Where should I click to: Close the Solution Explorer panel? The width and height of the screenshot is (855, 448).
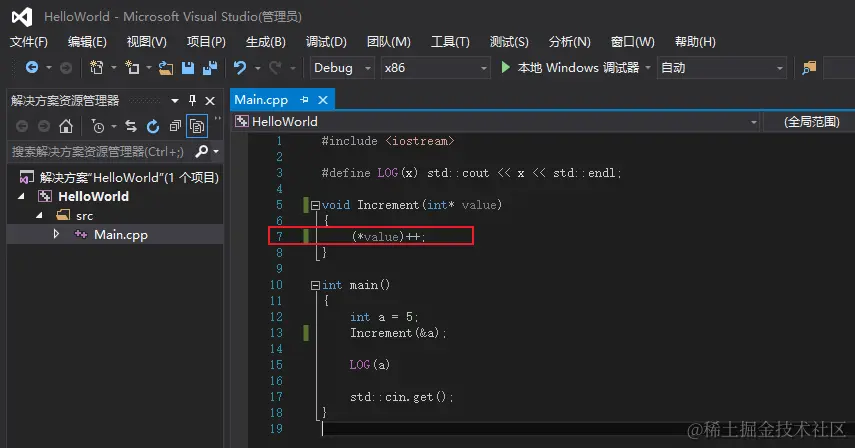(x=210, y=101)
